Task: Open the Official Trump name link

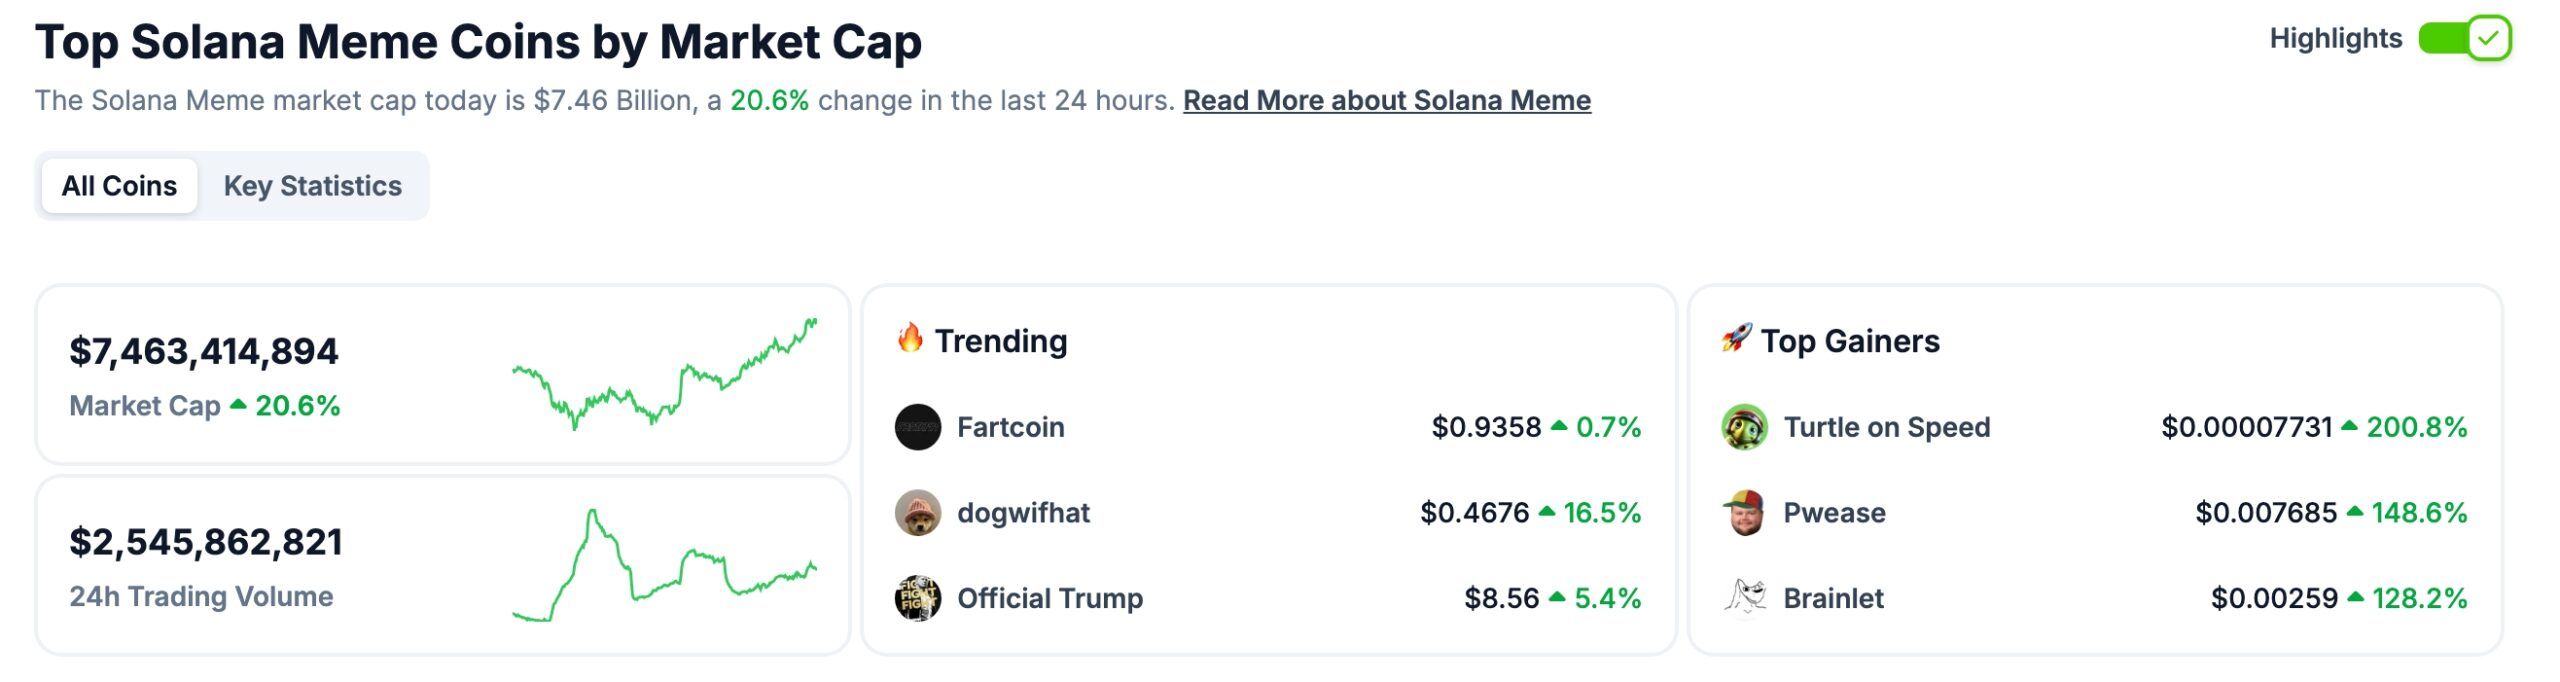Action: pos(1049,598)
